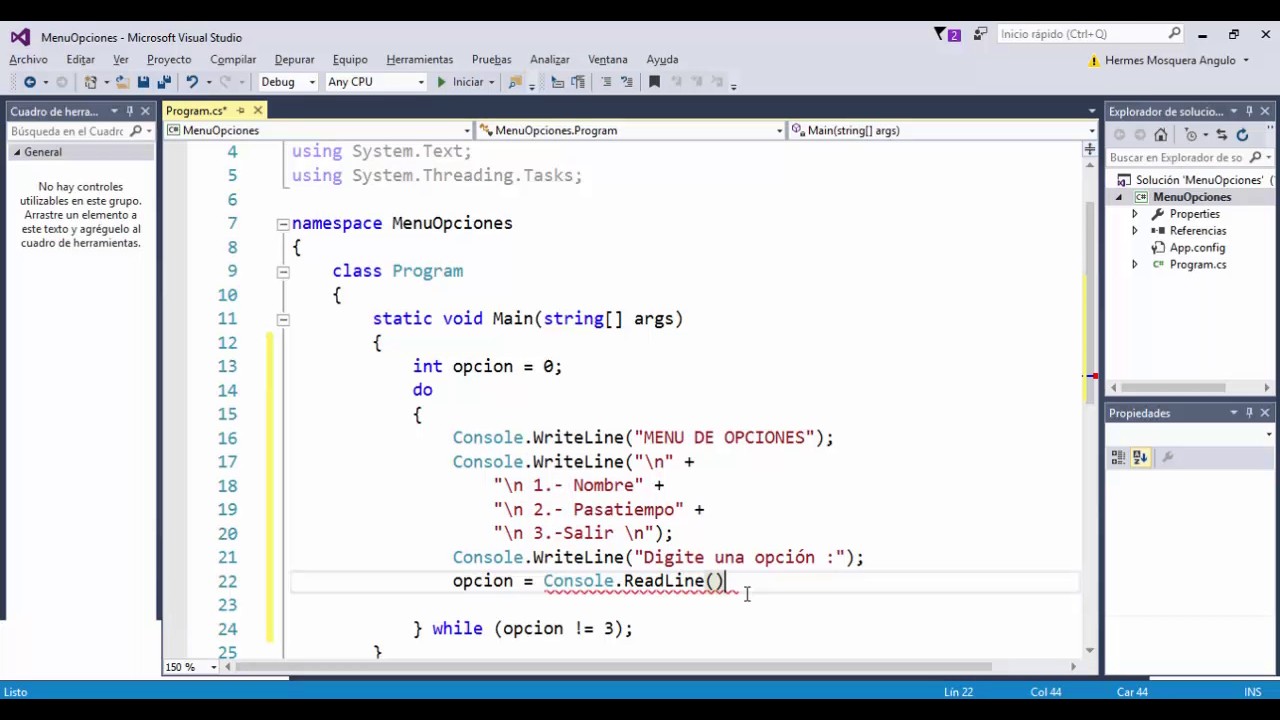Open the Depurar menu
Viewport: 1280px width, 720px height.
click(x=294, y=60)
